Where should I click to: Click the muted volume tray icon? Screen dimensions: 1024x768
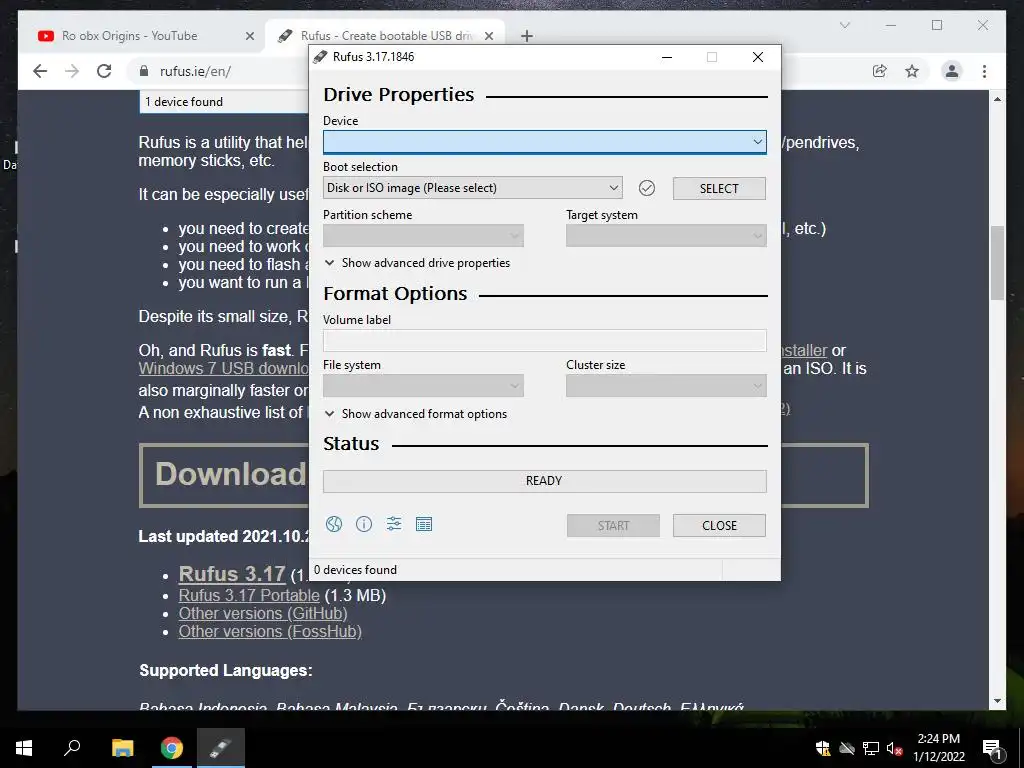[894, 748]
